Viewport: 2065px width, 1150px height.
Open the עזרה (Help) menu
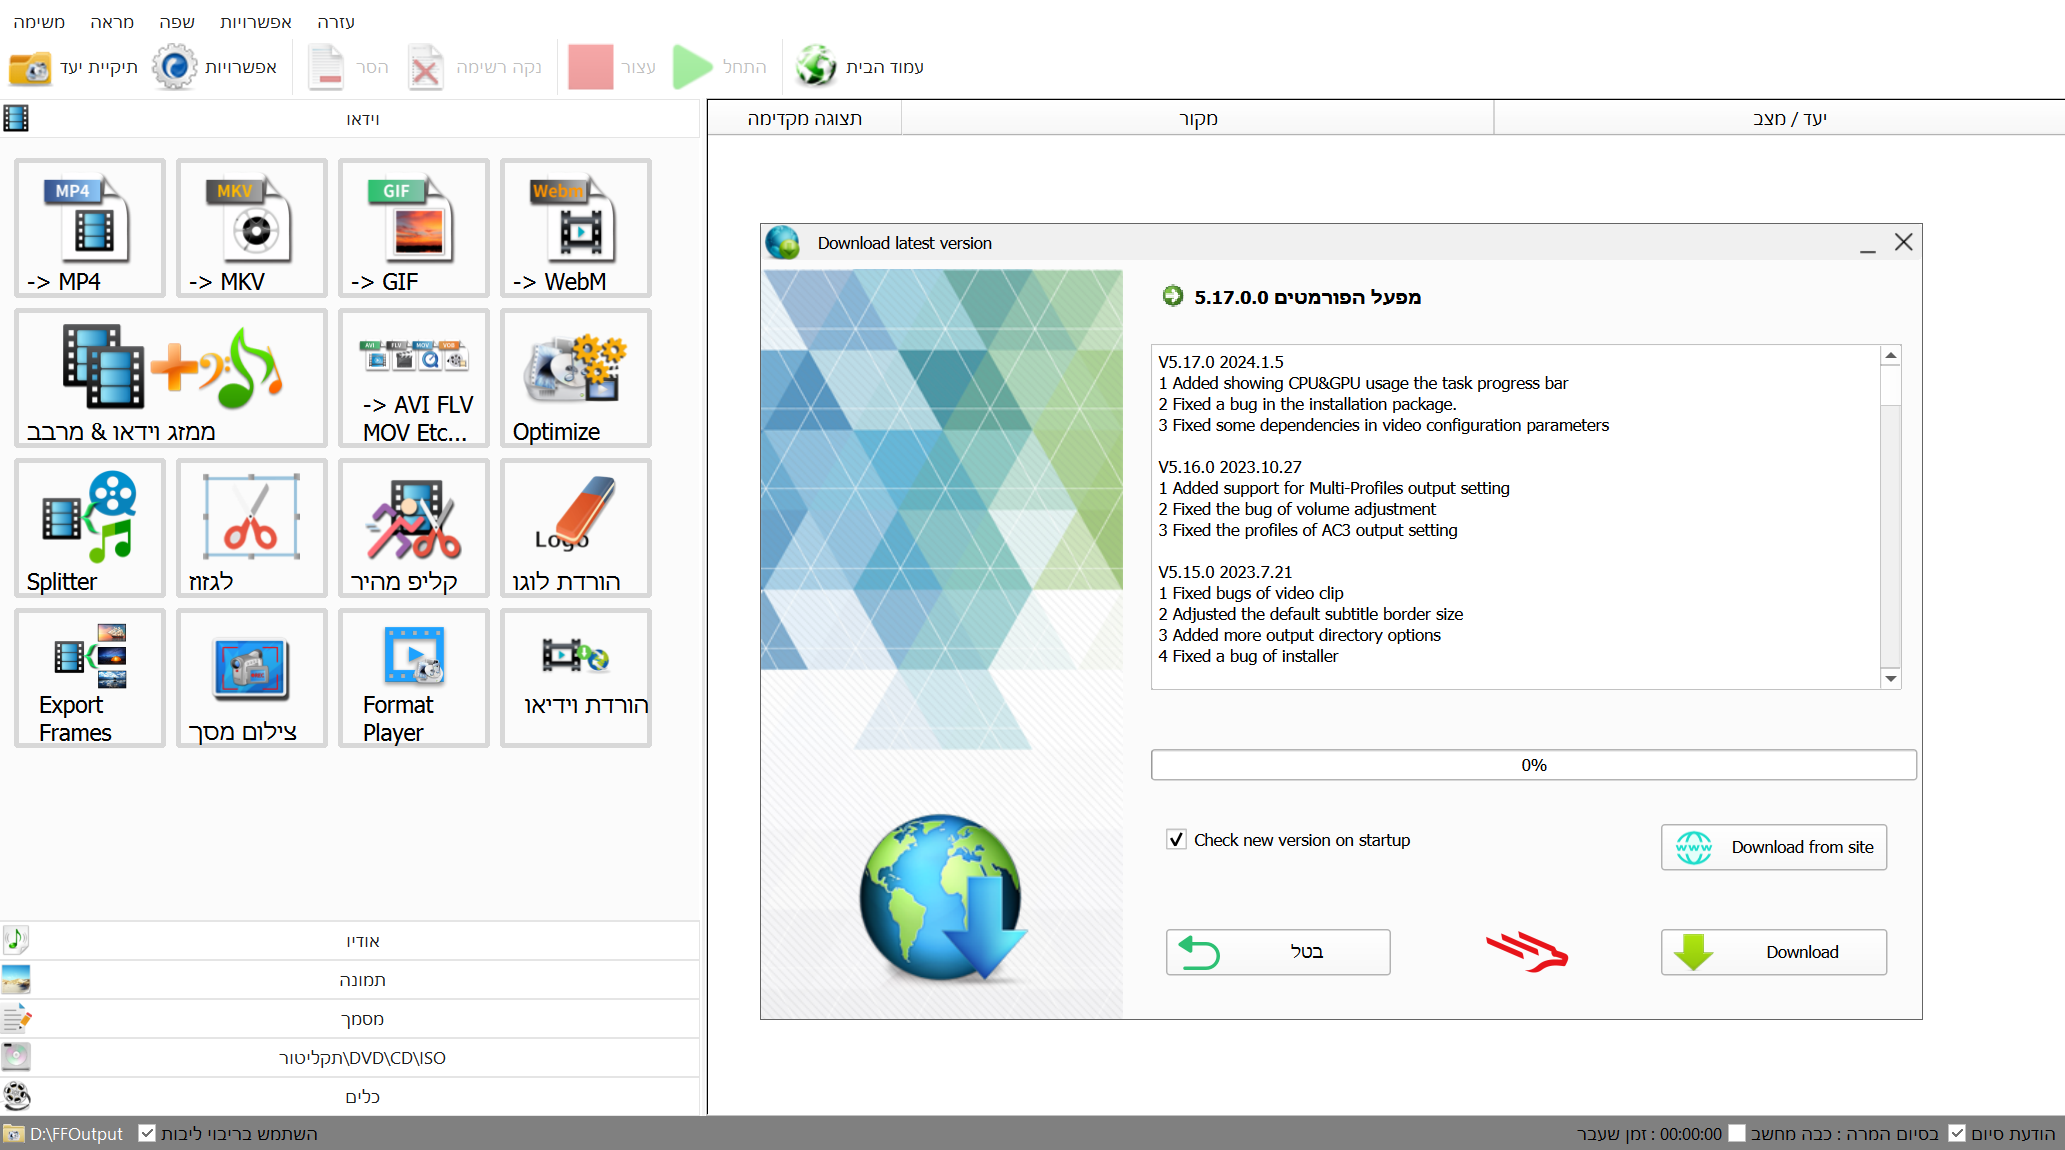click(x=335, y=22)
